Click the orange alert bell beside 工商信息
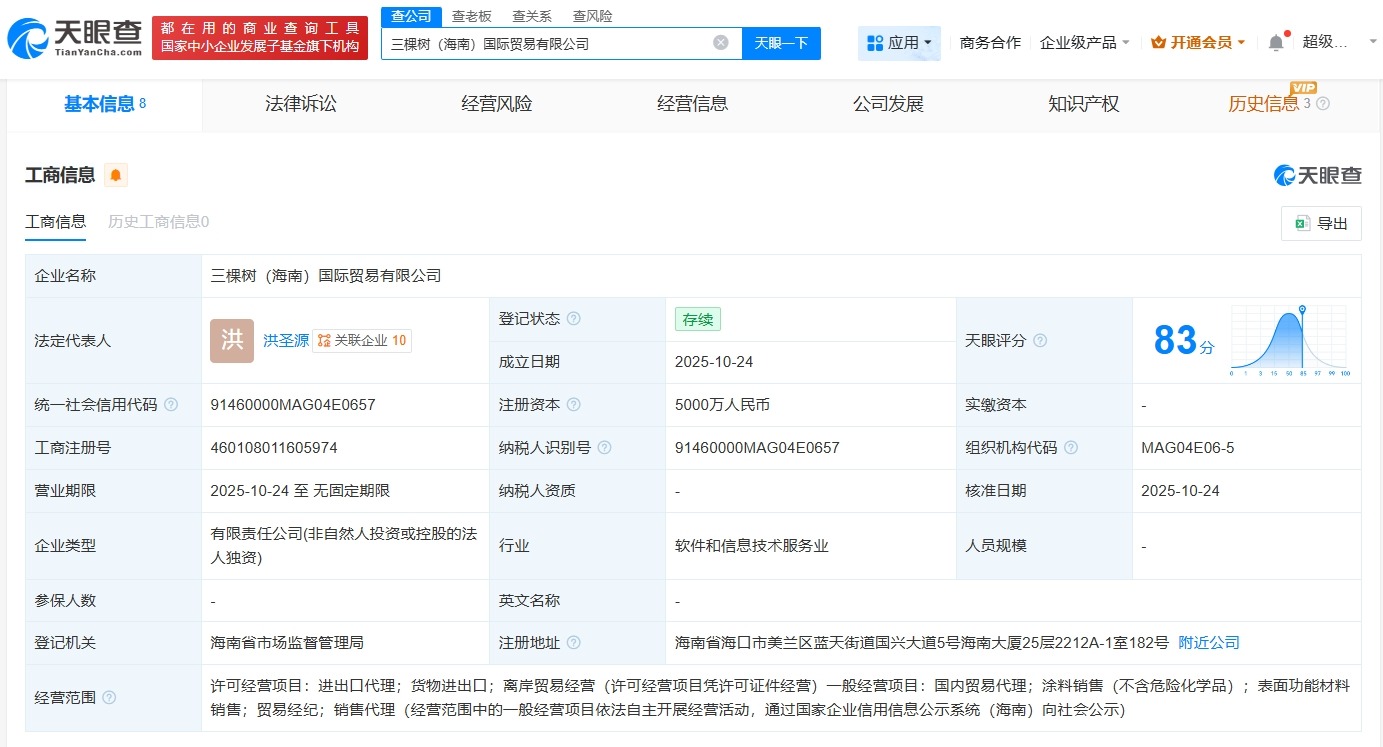The height and width of the screenshot is (747, 1383). [113, 174]
